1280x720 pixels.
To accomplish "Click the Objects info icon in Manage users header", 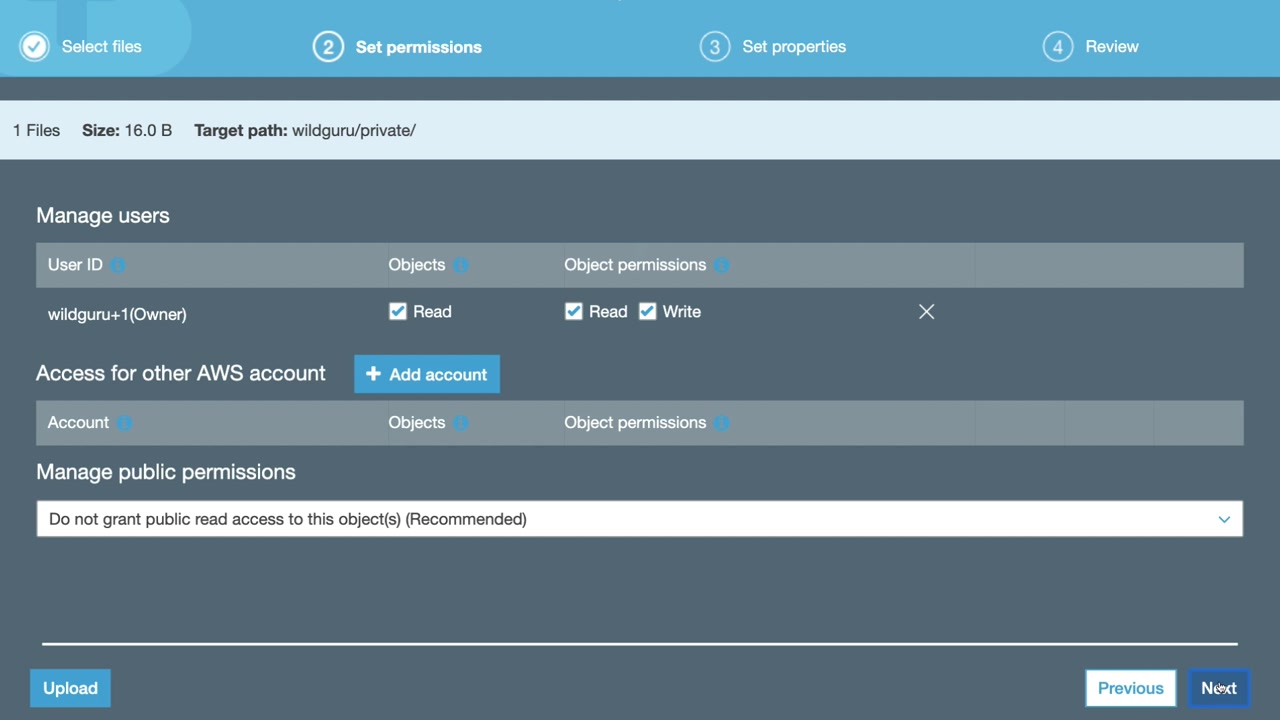I will [460, 265].
